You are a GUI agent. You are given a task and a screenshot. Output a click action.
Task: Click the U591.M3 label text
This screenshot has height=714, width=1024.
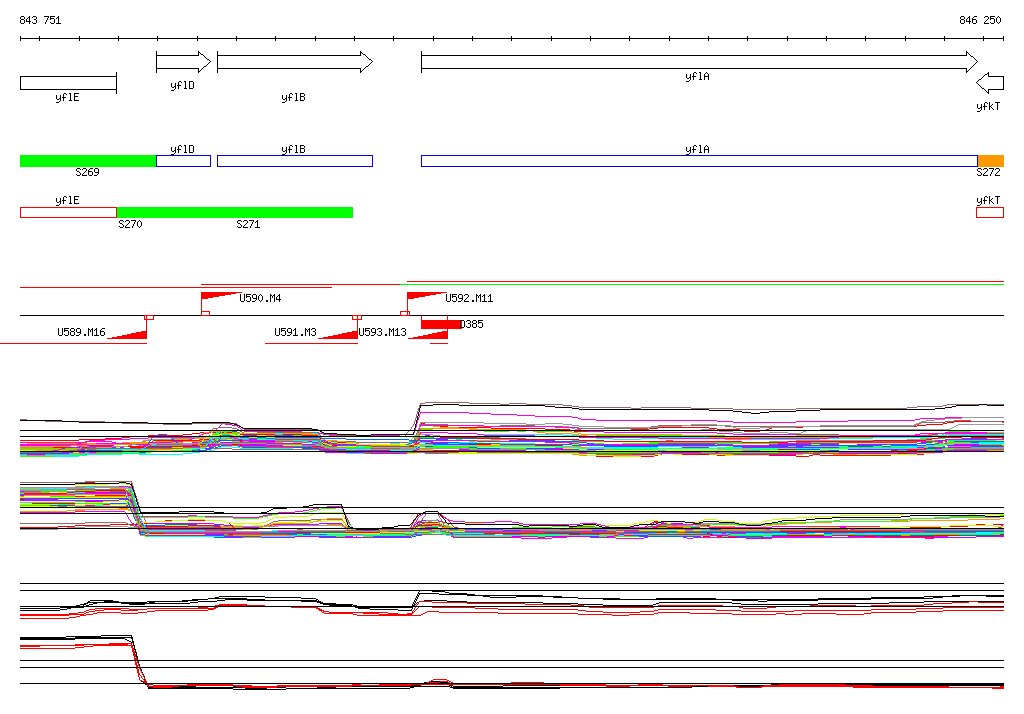(295, 333)
